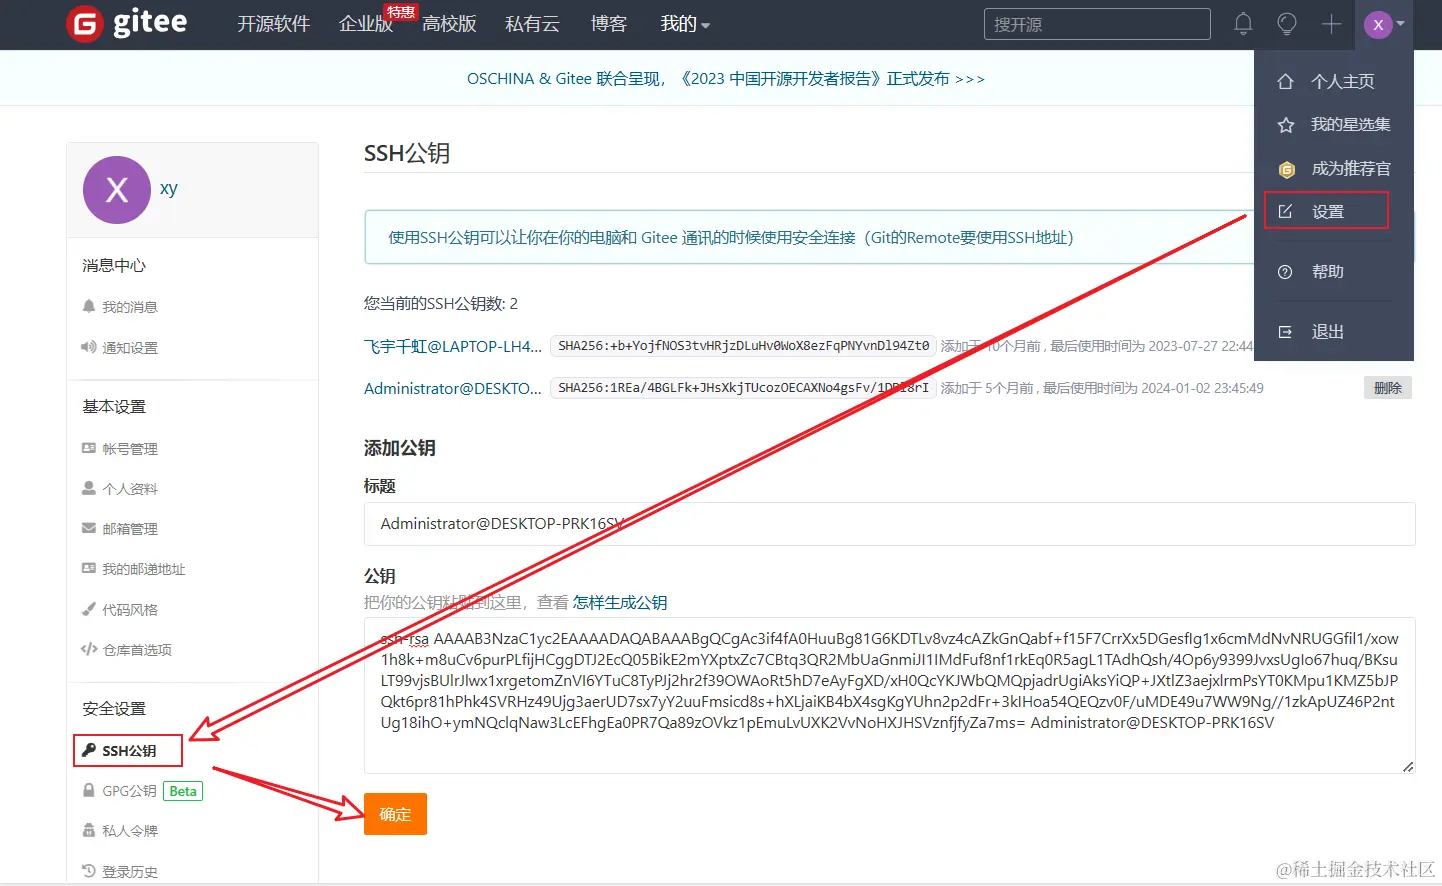The image size is (1442, 886).
Task: Click the speaker icon beside 通知设置
Action: (89, 347)
